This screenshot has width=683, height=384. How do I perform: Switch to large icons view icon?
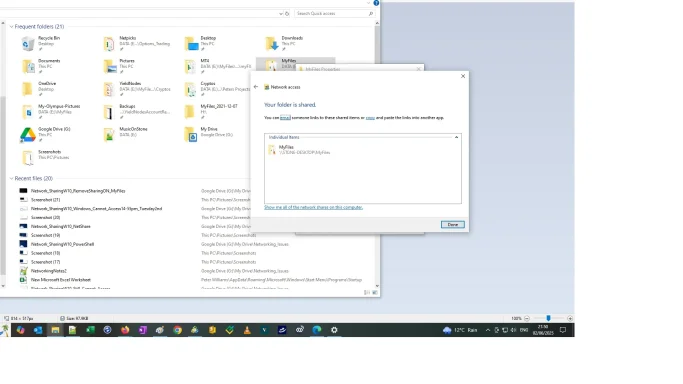(x=375, y=293)
